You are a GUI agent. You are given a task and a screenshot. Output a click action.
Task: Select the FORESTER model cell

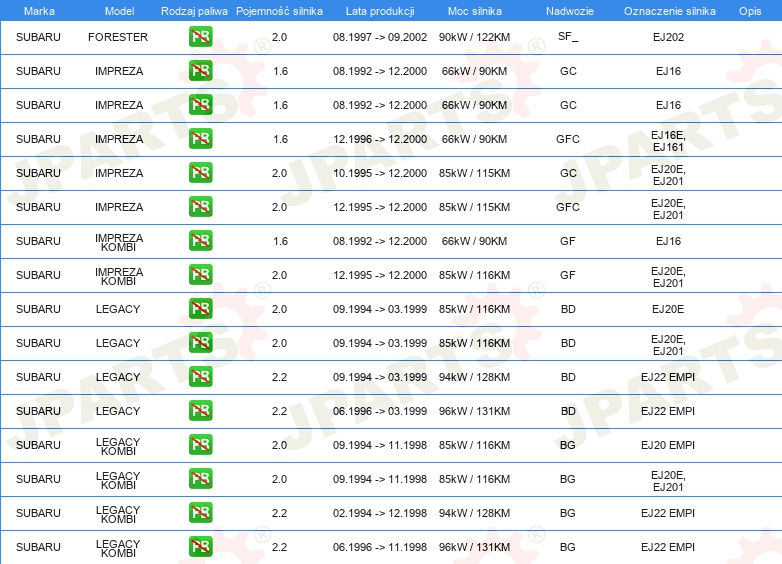pyautogui.click(x=118, y=37)
